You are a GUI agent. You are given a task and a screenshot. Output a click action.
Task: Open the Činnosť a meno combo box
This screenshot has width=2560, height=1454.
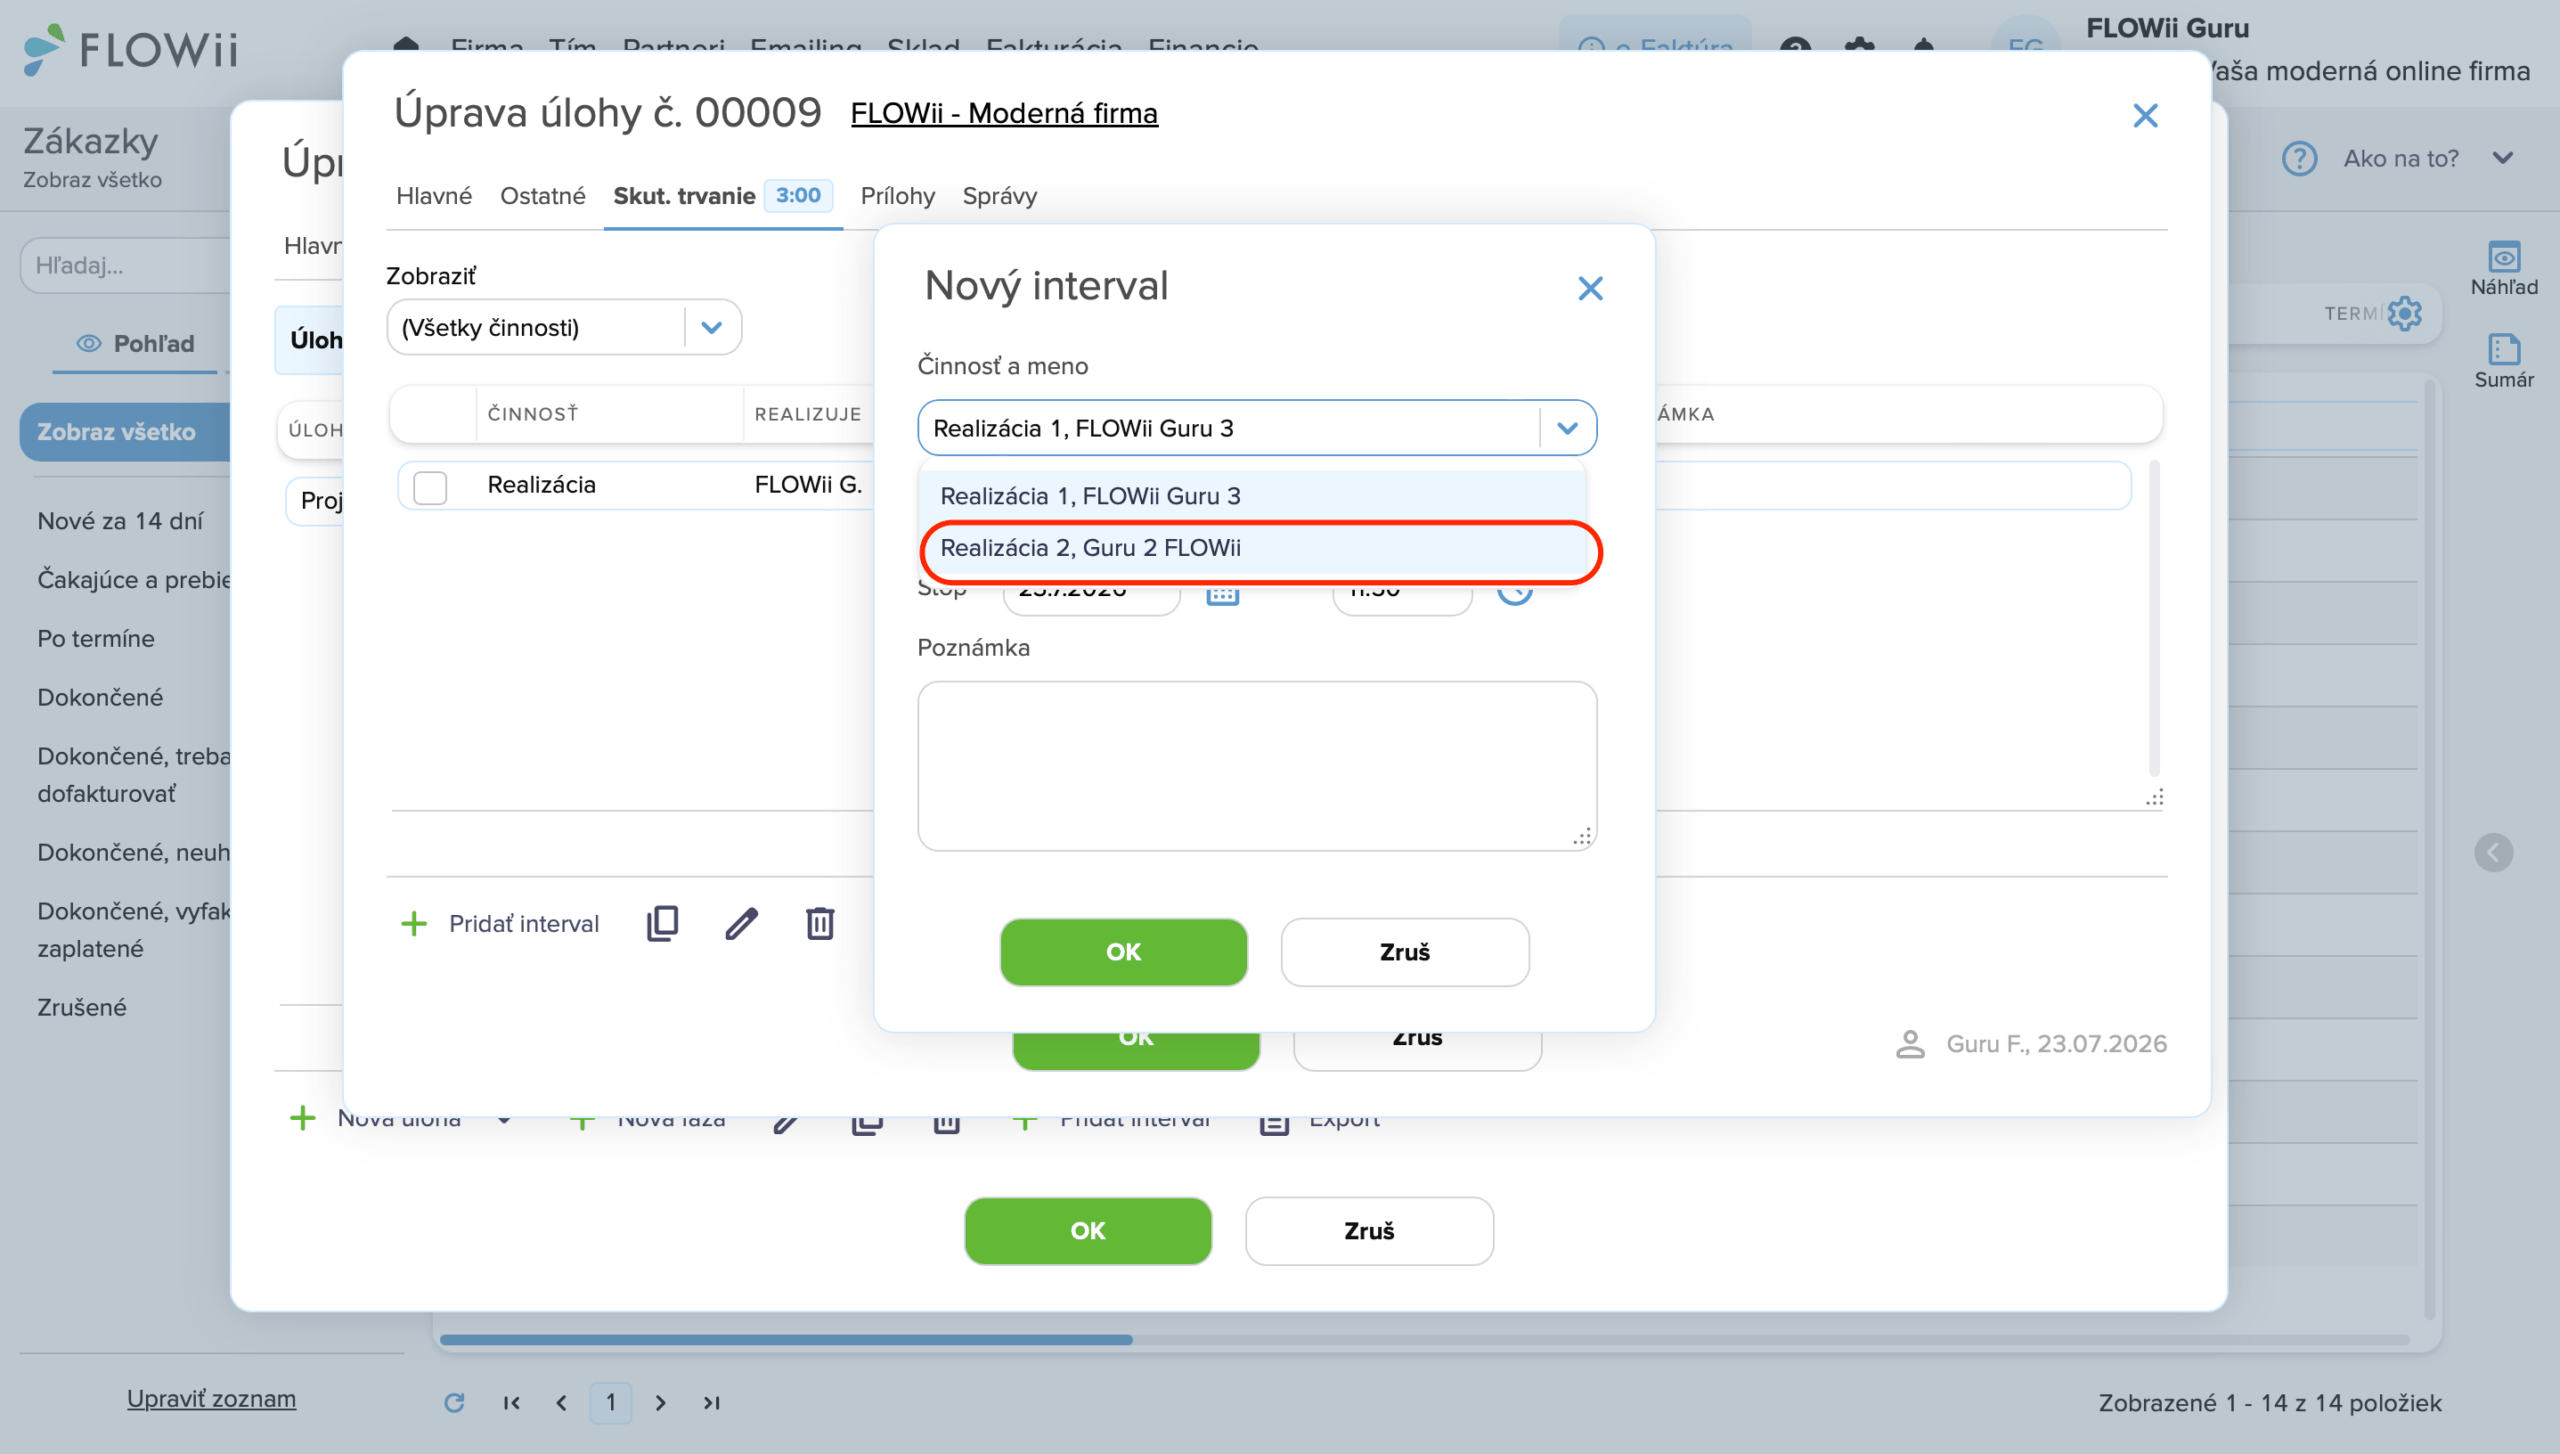point(1256,428)
